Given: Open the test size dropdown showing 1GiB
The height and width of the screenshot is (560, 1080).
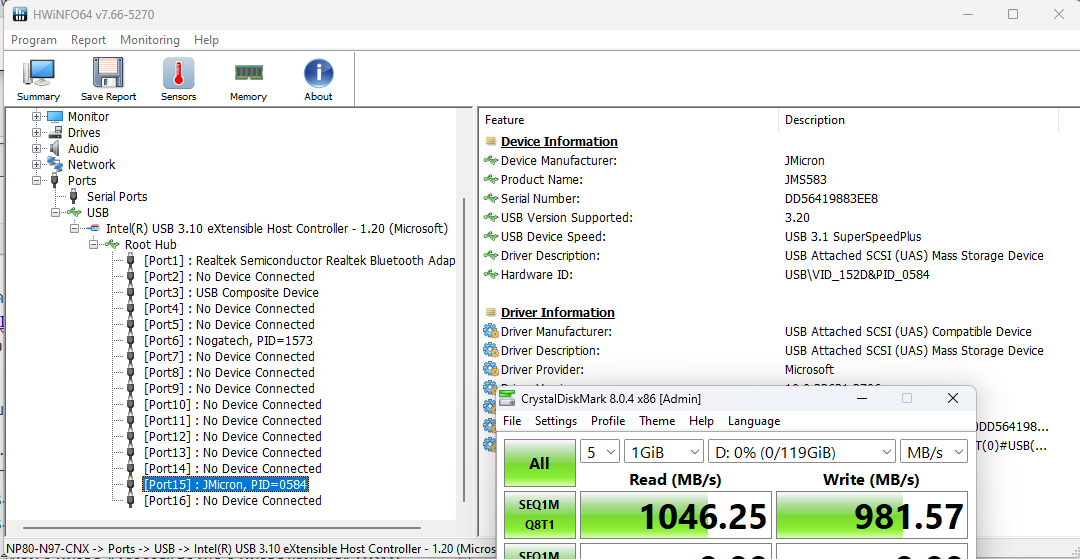Looking at the screenshot, I should [x=664, y=452].
